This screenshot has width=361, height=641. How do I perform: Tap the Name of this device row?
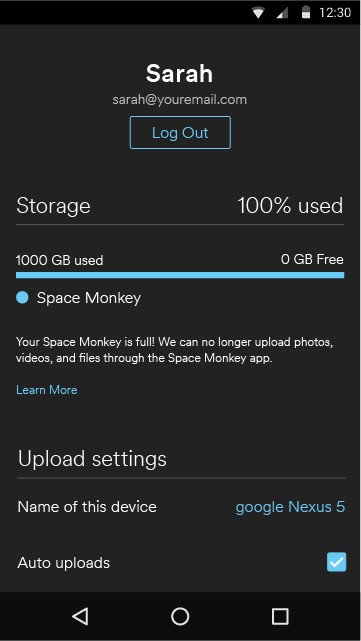[181, 507]
